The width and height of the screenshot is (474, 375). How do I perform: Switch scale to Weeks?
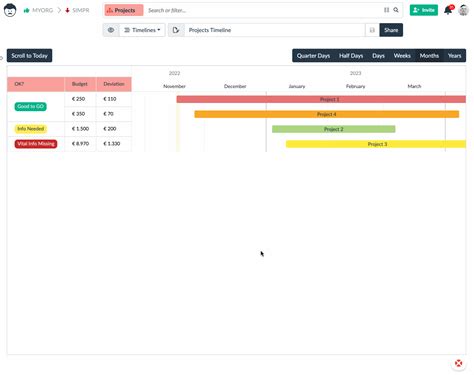402,56
